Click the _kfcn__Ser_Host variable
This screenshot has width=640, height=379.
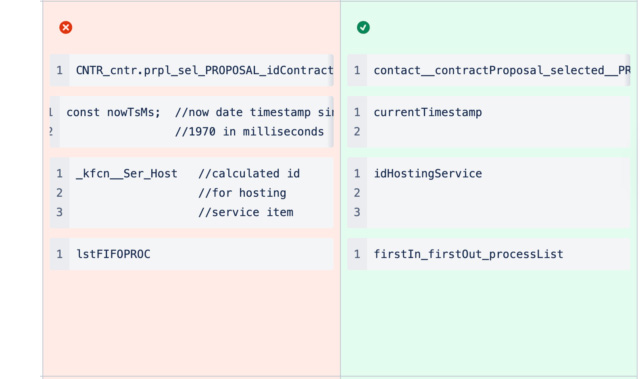(x=127, y=173)
